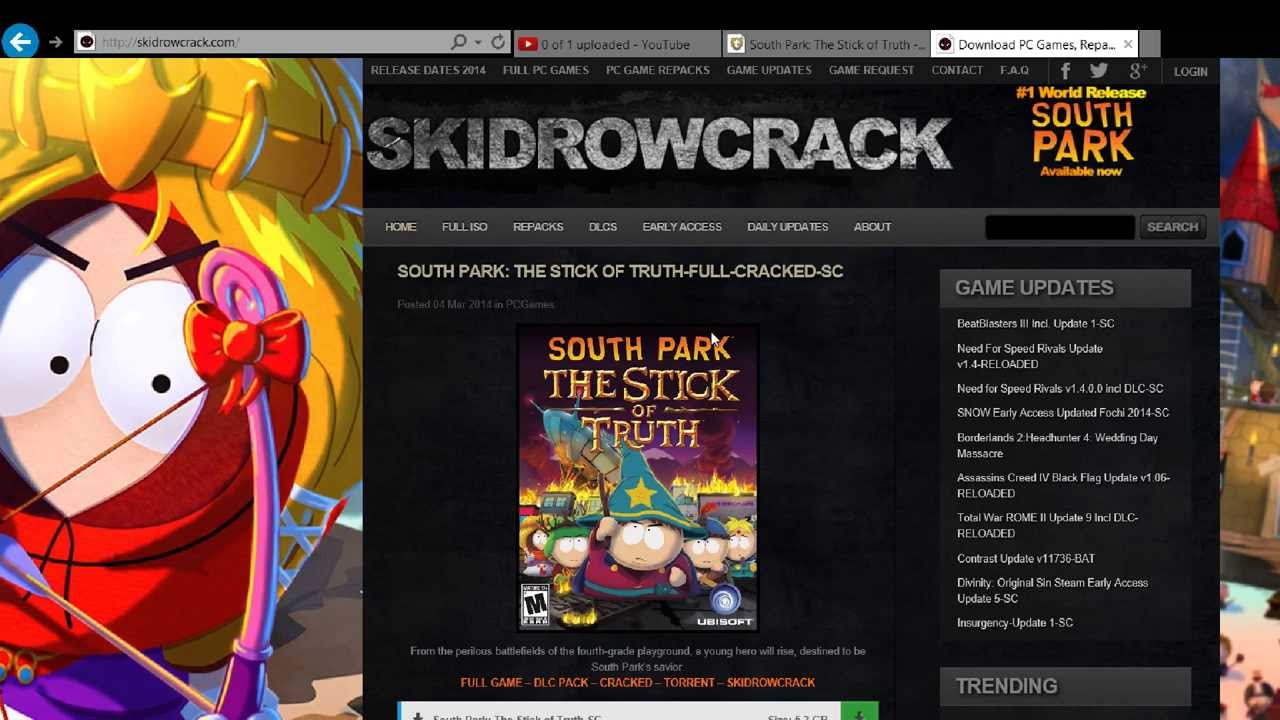Open the Contact page link
Screen dimensions: 1280x720
(x=957, y=70)
